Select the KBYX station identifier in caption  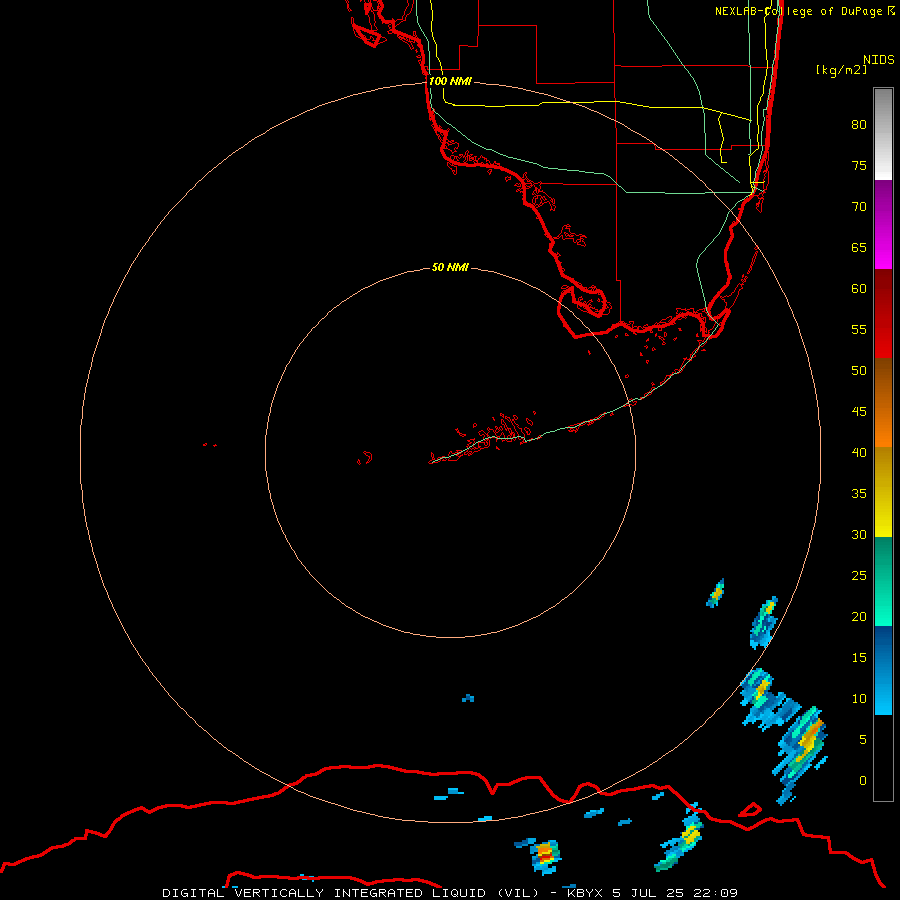pos(585,893)
